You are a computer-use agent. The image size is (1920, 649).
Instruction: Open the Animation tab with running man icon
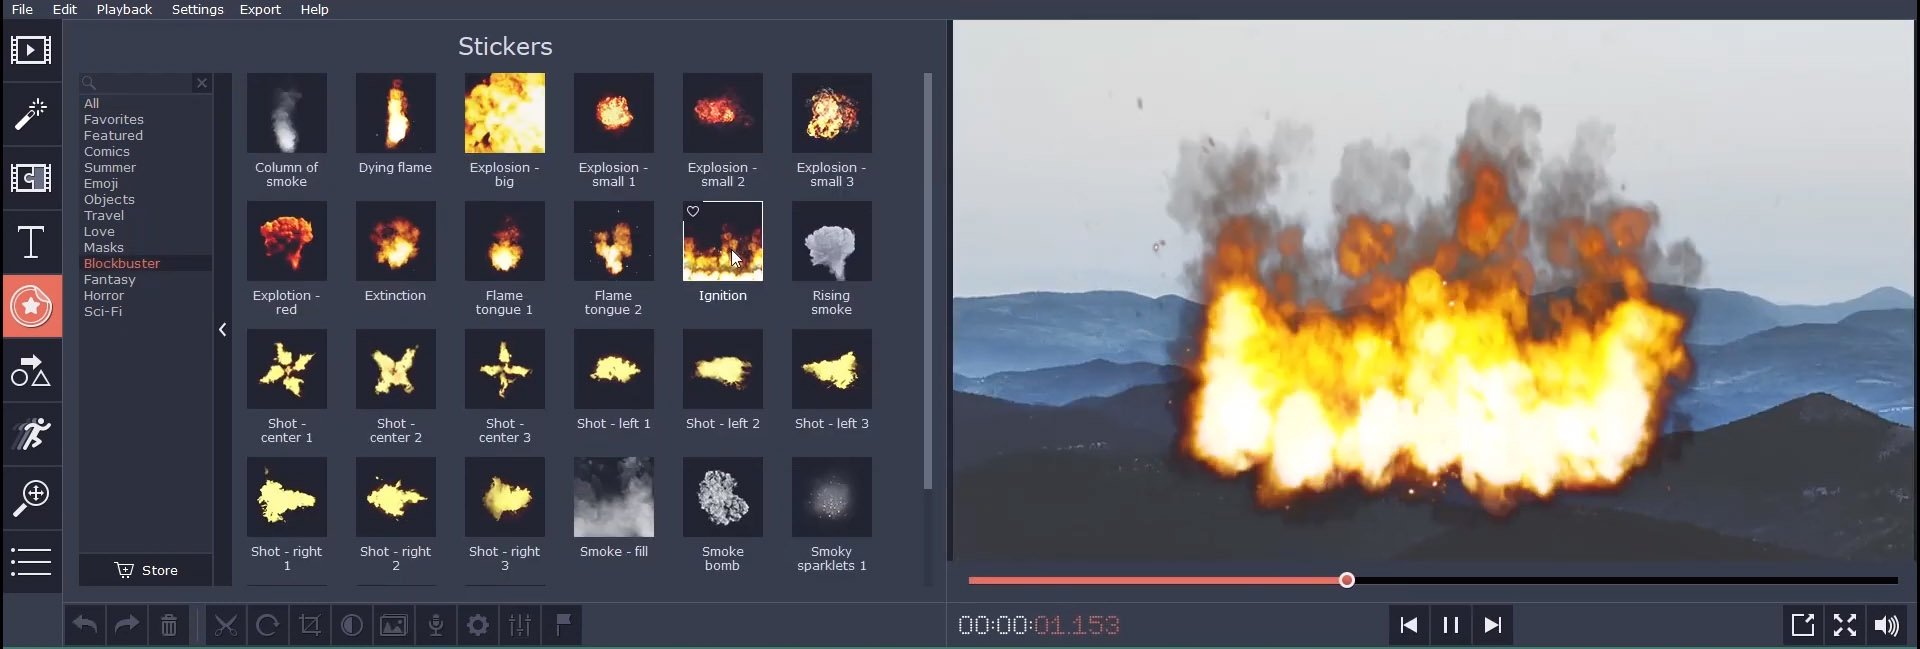[x=31, y=434]
